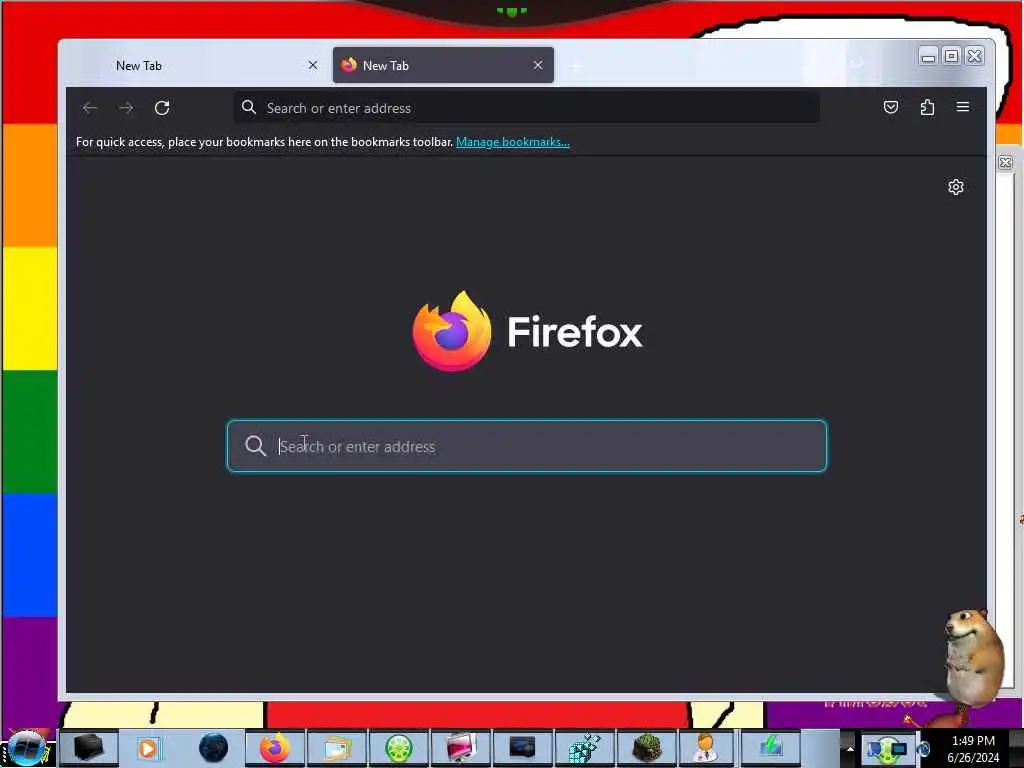Viewport: 1024px width, 768px height.
Task: Launch the Minecraft grass block taskbar icon
Action: coord(646,748)
